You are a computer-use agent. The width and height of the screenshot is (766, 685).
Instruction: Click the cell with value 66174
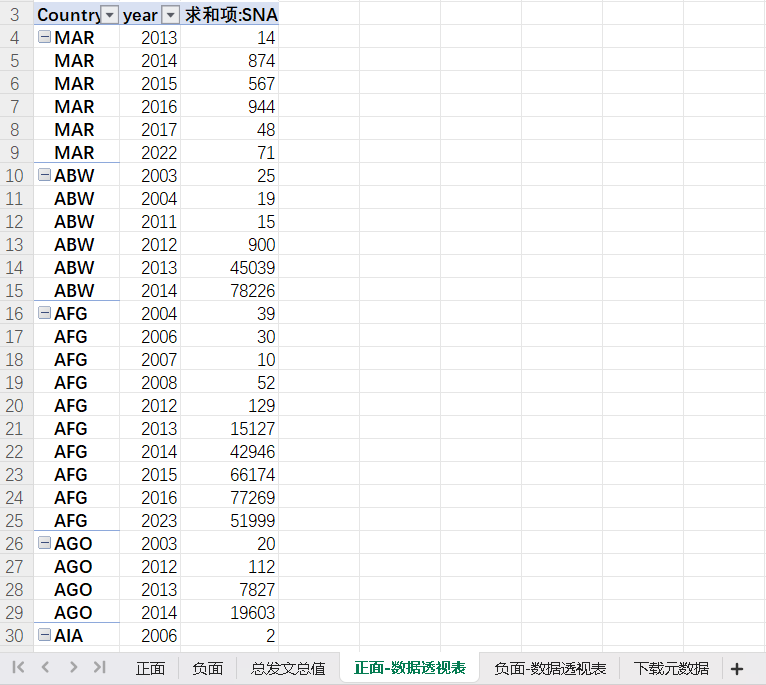pyautogui.click(x=230, y=474)
